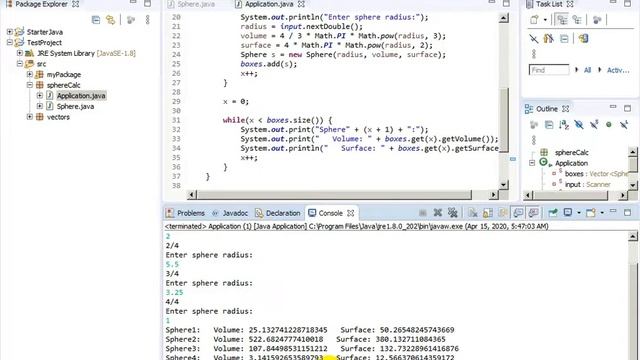Open the Open Console dropdown arrow
This screenshot has width=640, height=360.
point(602,213)
